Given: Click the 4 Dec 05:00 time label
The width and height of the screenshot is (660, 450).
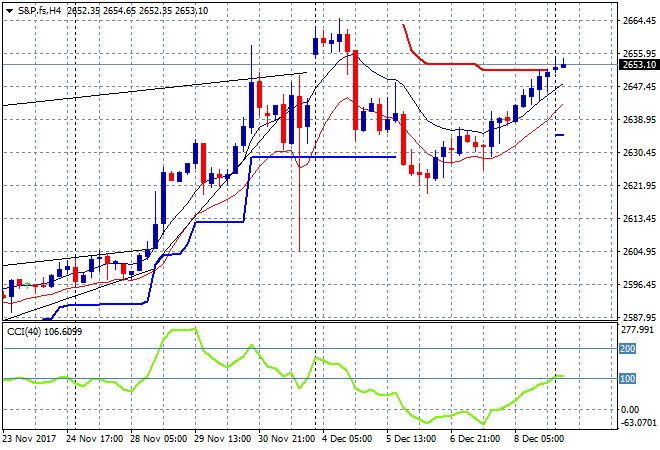Looking at the screenshot, I should tap(347, 439).
